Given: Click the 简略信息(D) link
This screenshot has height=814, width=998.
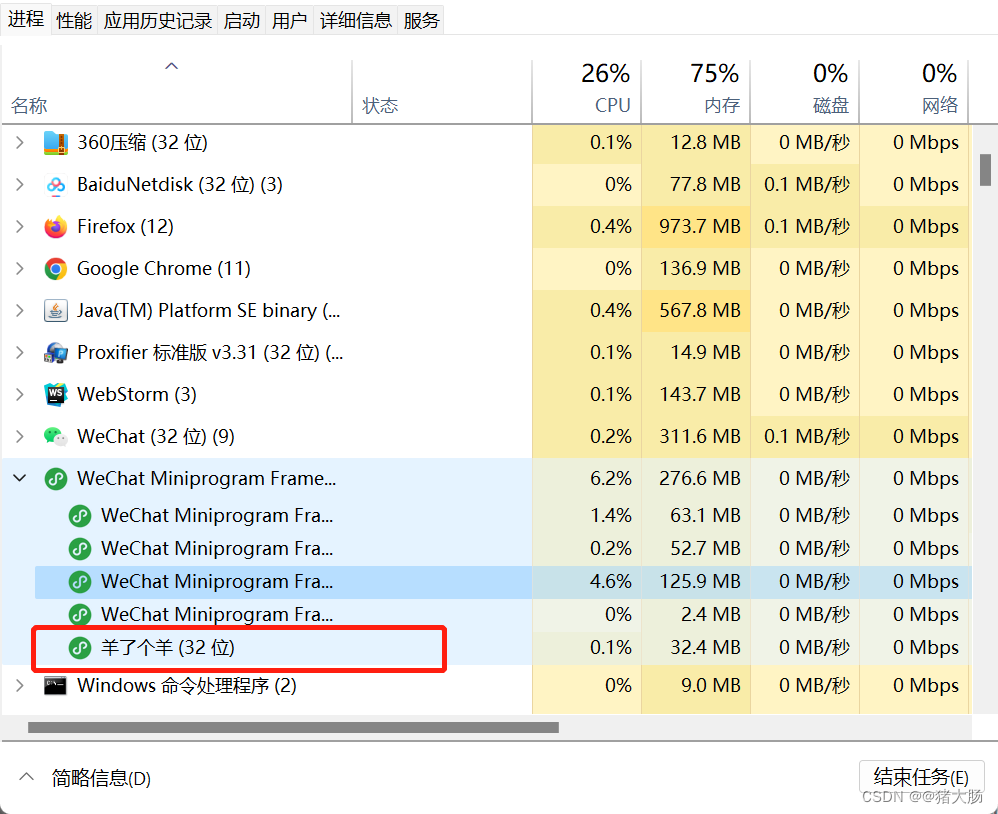Looking at the screenshot, I should coord(101,778).
